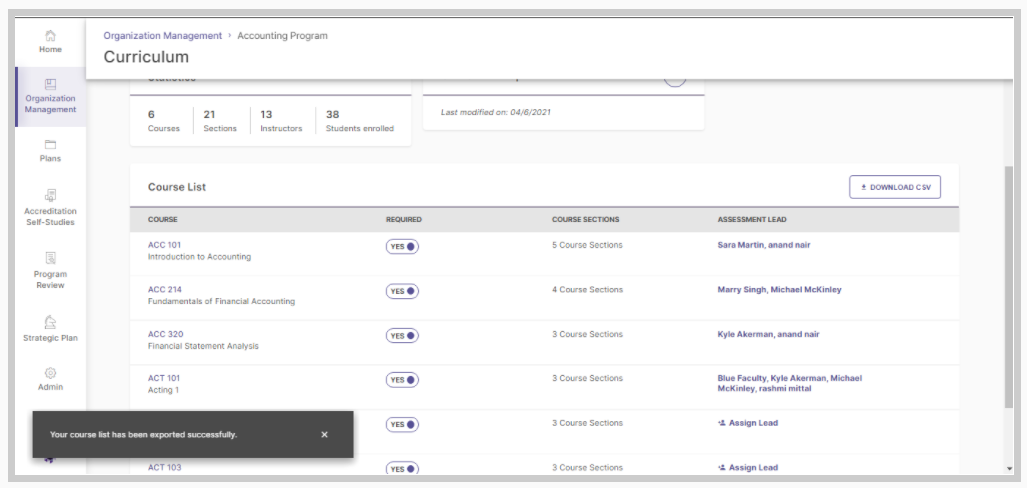Click the '13 Instructors' statistic
The image size is (1027, 488).
click(281, 121)
